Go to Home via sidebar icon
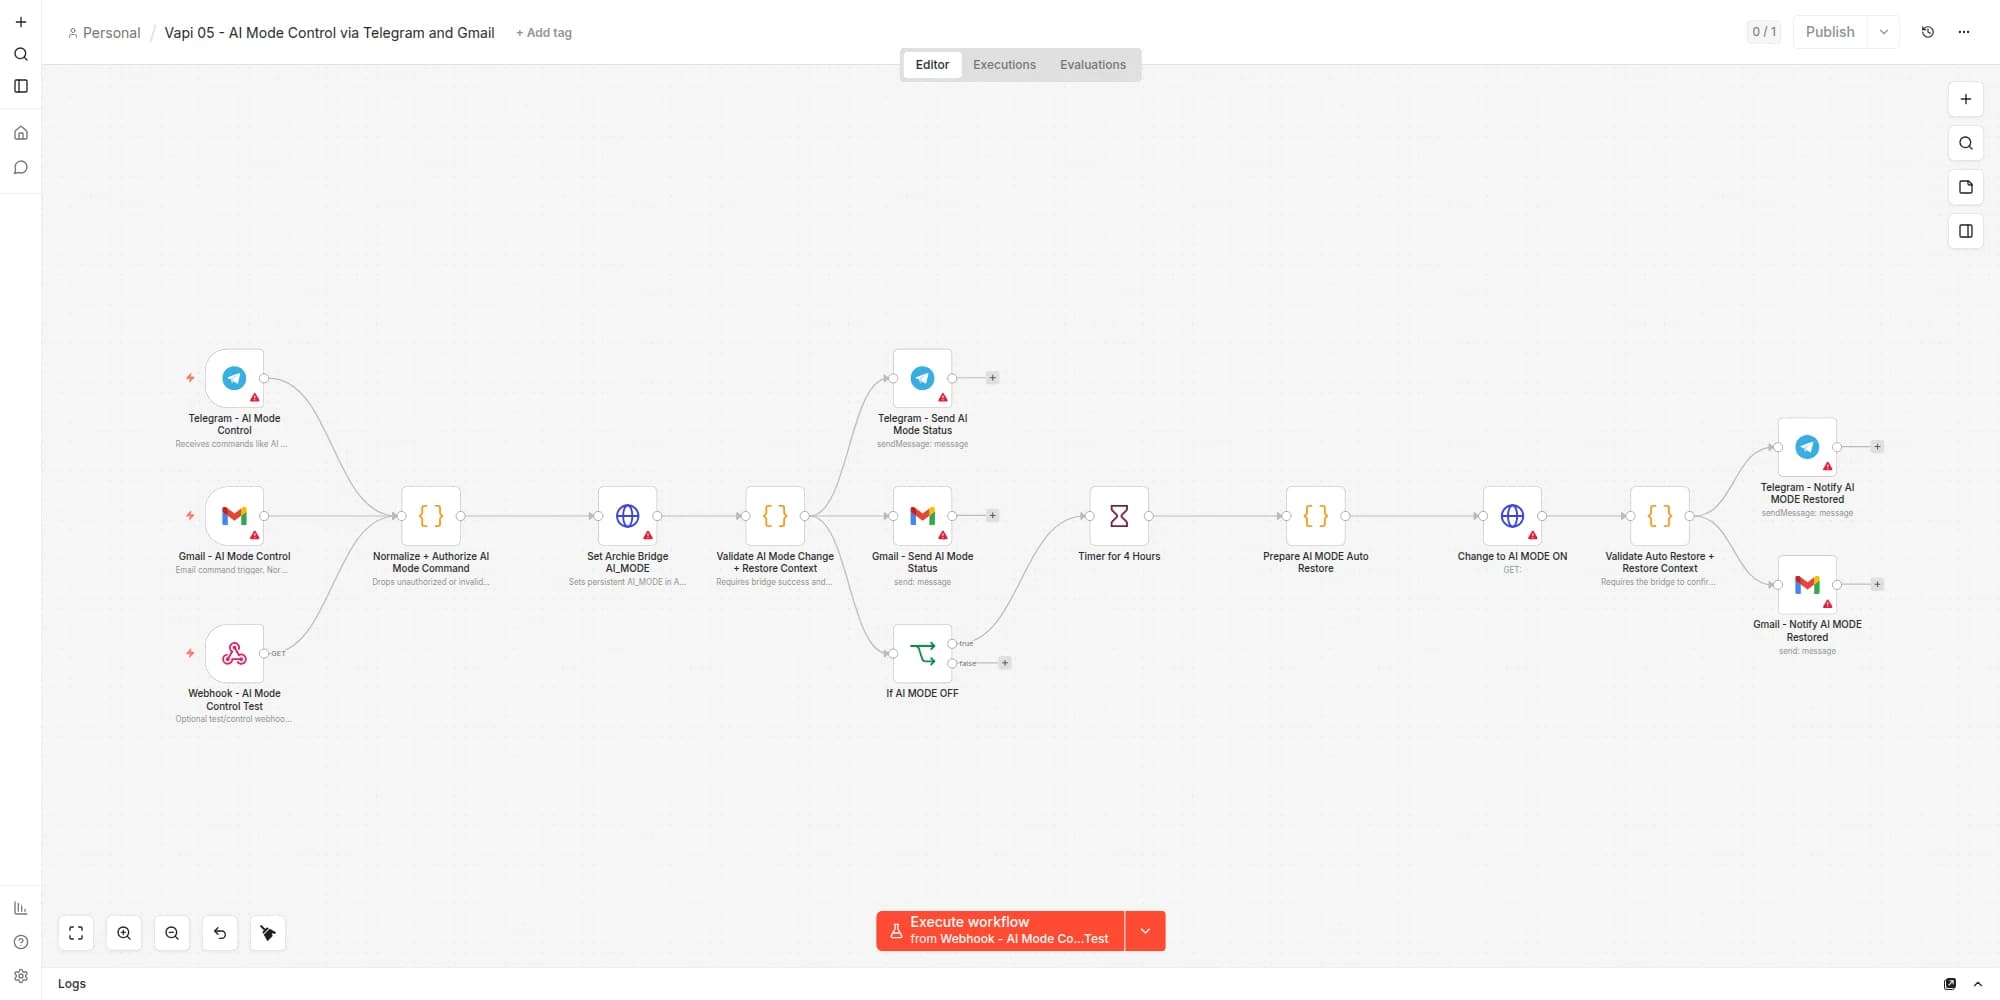 [21, 133]
